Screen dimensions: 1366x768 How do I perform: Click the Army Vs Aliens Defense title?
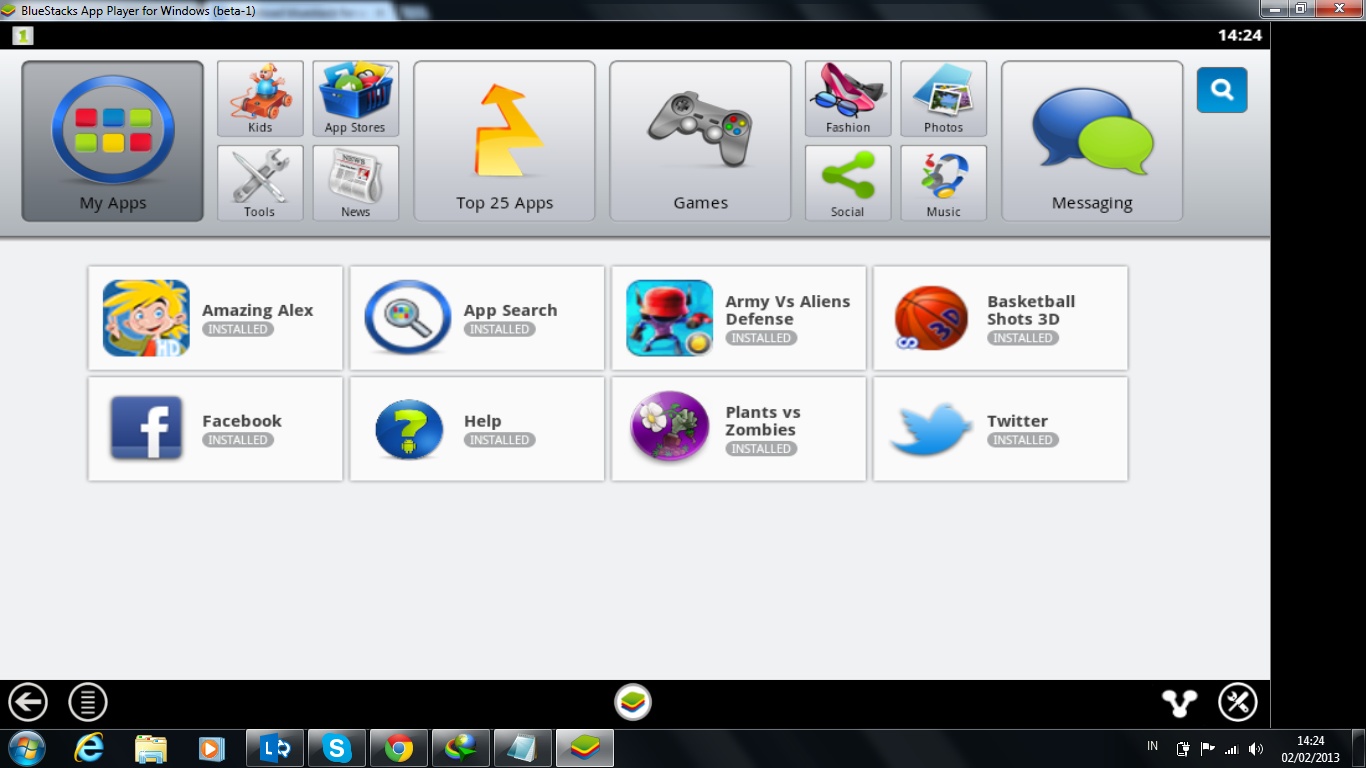[788, 310]
